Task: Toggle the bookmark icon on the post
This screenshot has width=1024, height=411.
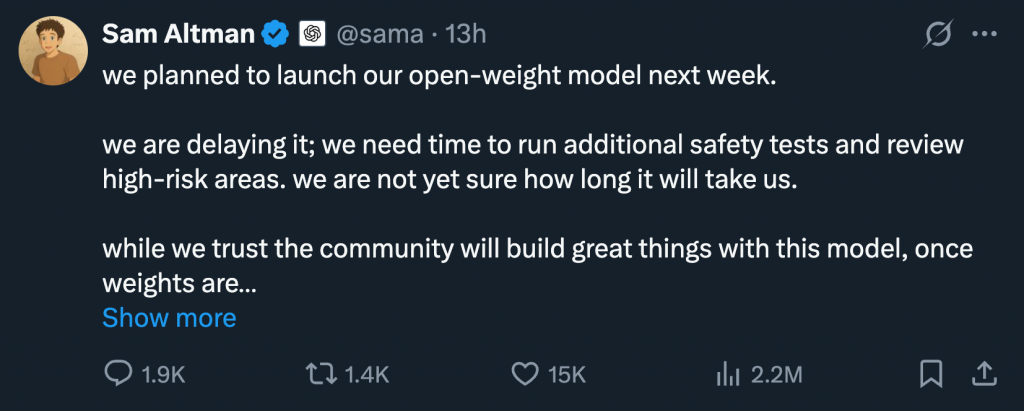Action: click(x=931, y=374)
